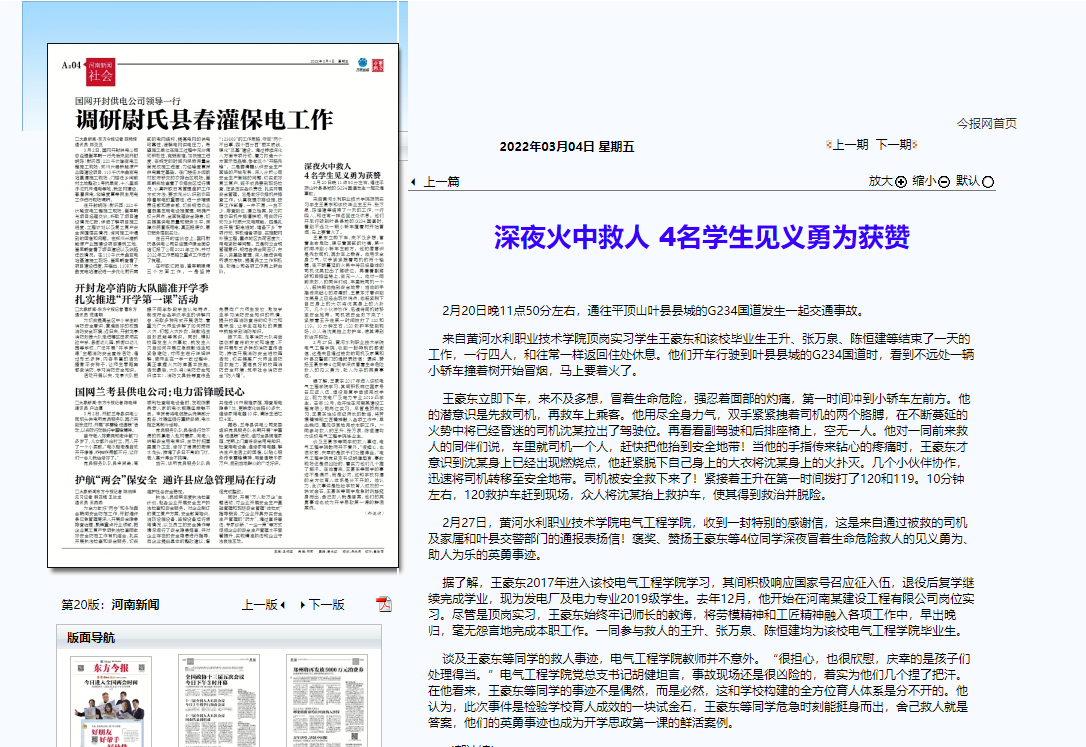Click the 缩小 zoom-out minus icon
The image size is (1086, 747).
coord(944,182)
